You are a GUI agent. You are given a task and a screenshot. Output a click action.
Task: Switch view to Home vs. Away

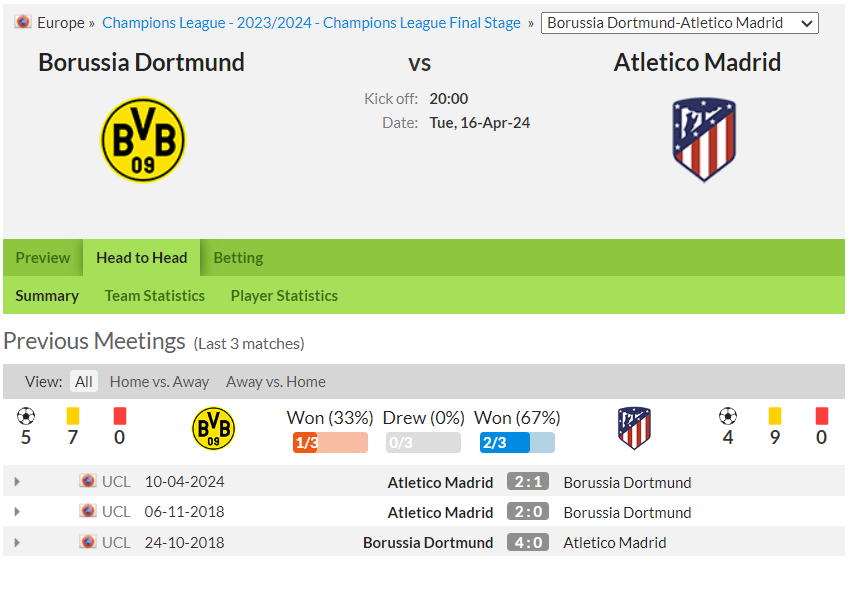click(159, 382)
